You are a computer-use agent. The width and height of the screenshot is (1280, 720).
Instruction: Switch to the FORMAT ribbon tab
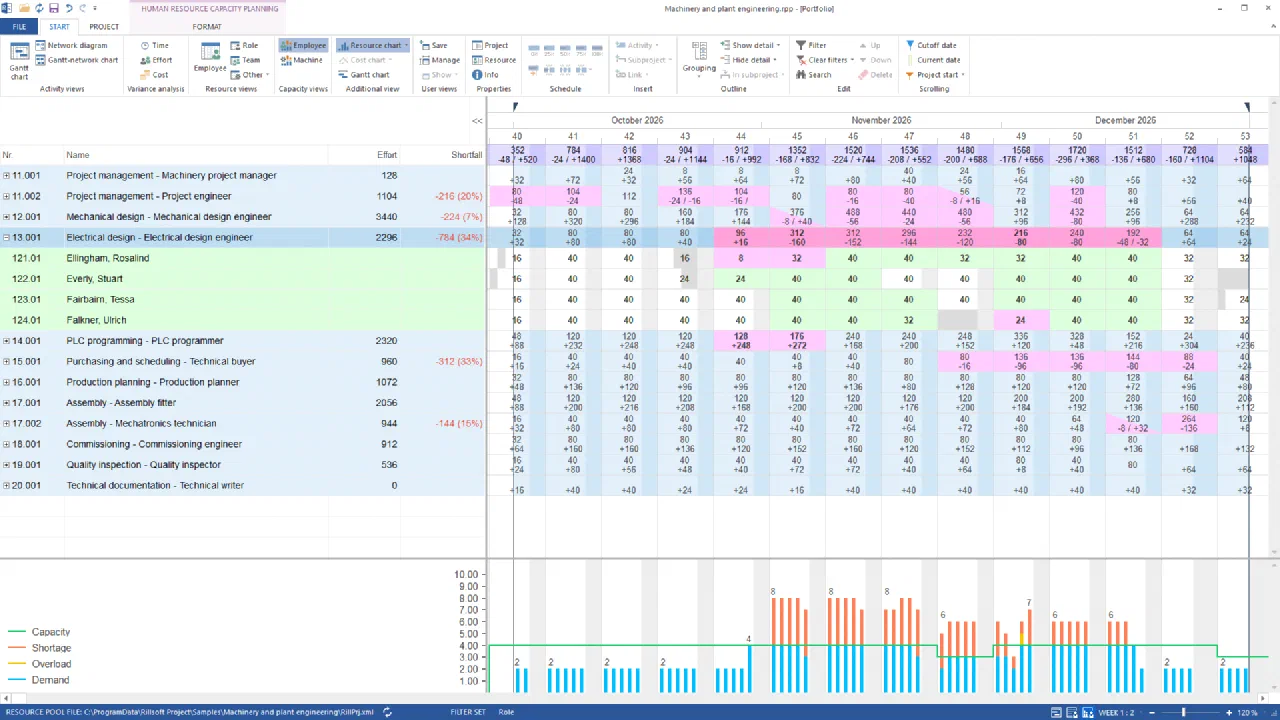(207, 27)
